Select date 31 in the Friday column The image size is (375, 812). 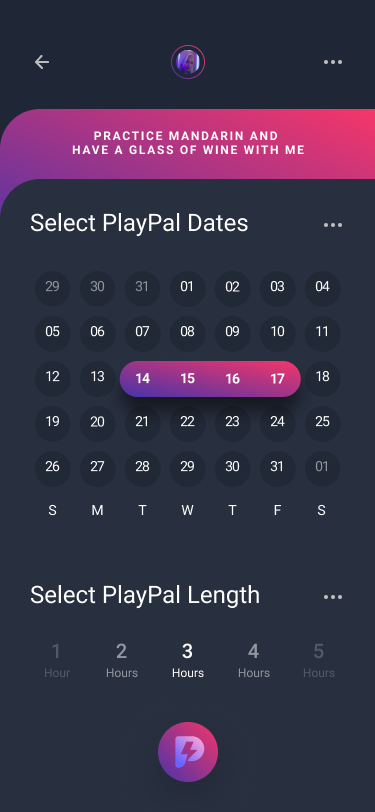(278, 467)
